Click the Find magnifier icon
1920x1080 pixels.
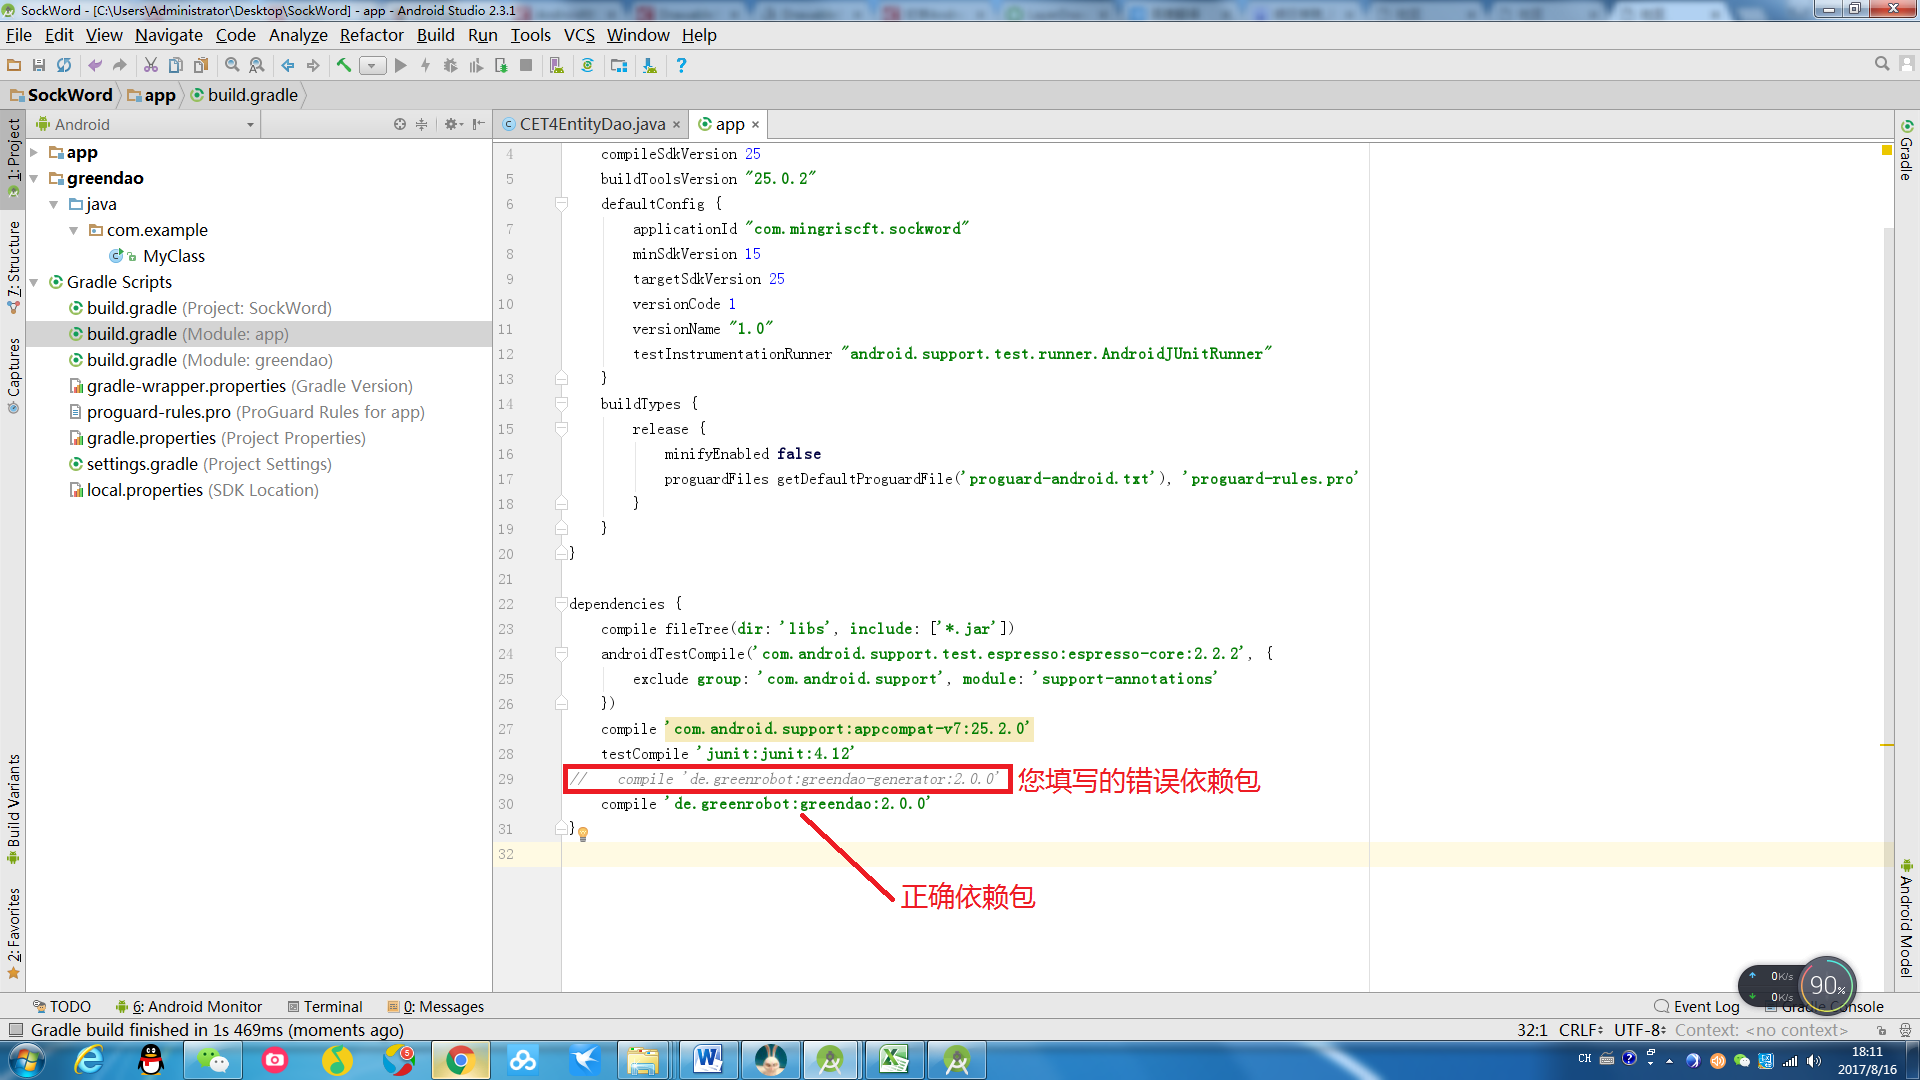[232, 65]
